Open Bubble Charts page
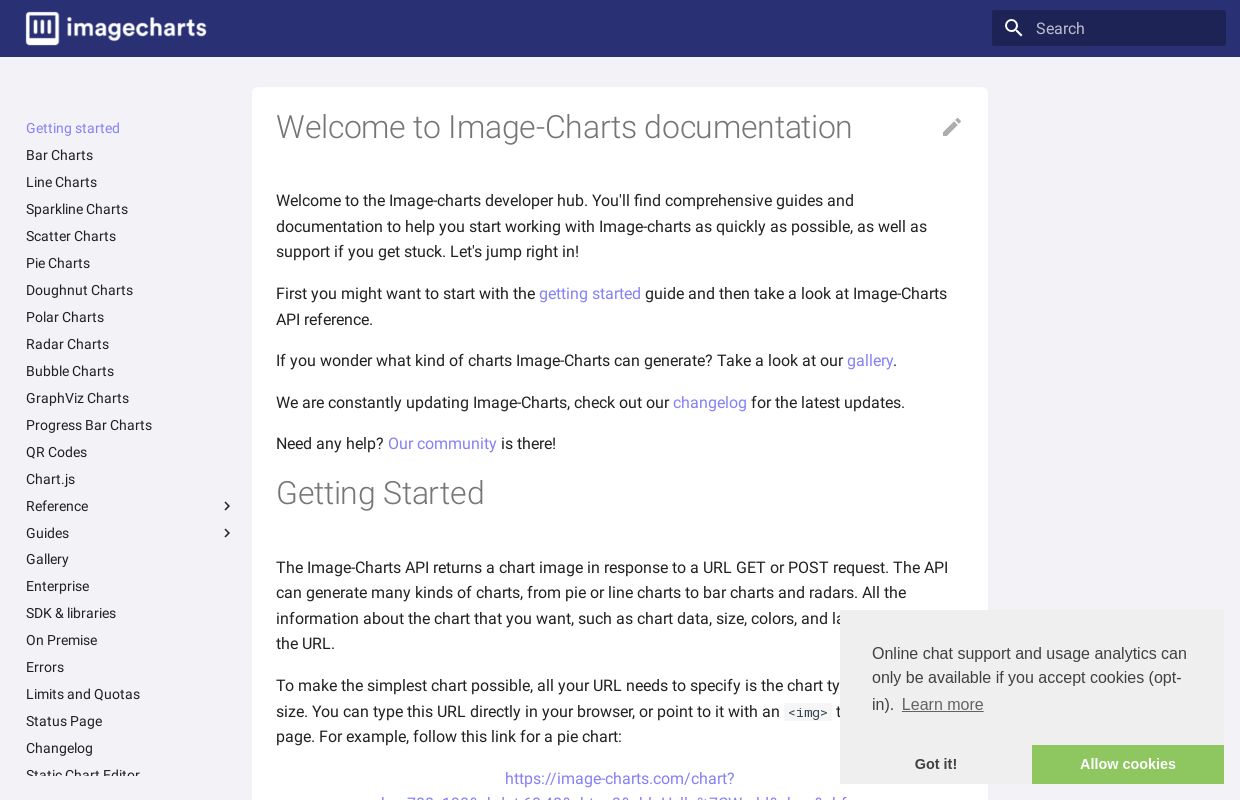Viewport: 1240px width, 800px height. 70,371
